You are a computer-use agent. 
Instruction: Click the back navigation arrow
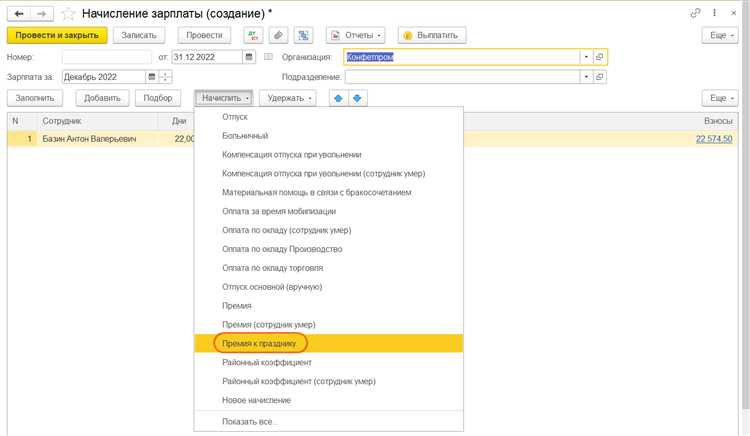(x=19, y=13)
